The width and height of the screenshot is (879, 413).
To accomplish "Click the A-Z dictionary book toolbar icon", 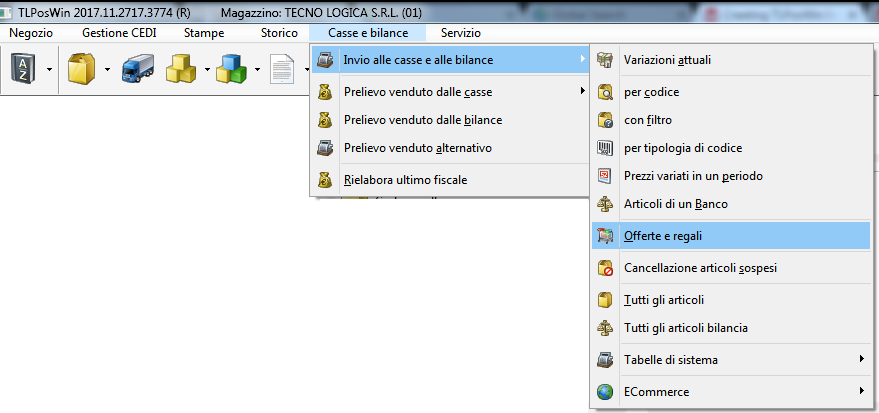I will pos(22,70).
